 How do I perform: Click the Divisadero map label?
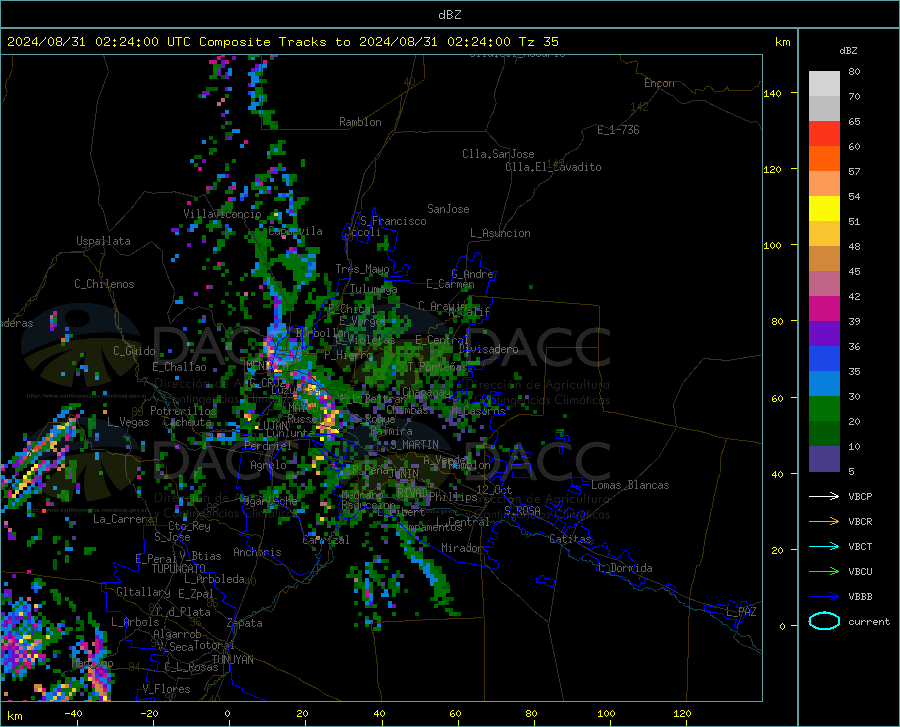point(488,349)
